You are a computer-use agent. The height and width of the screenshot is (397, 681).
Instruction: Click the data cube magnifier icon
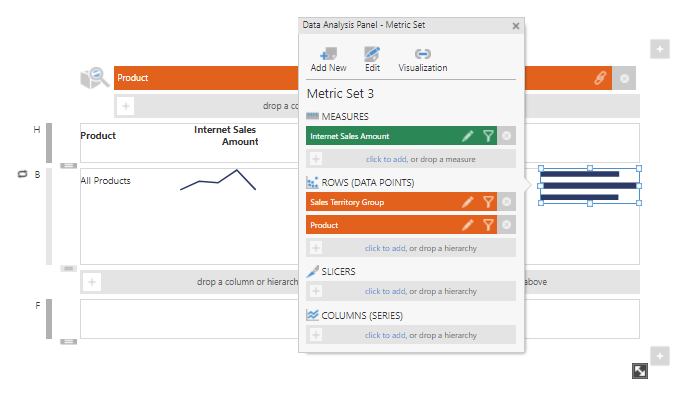pyautogui.click(x=95, y=78)
